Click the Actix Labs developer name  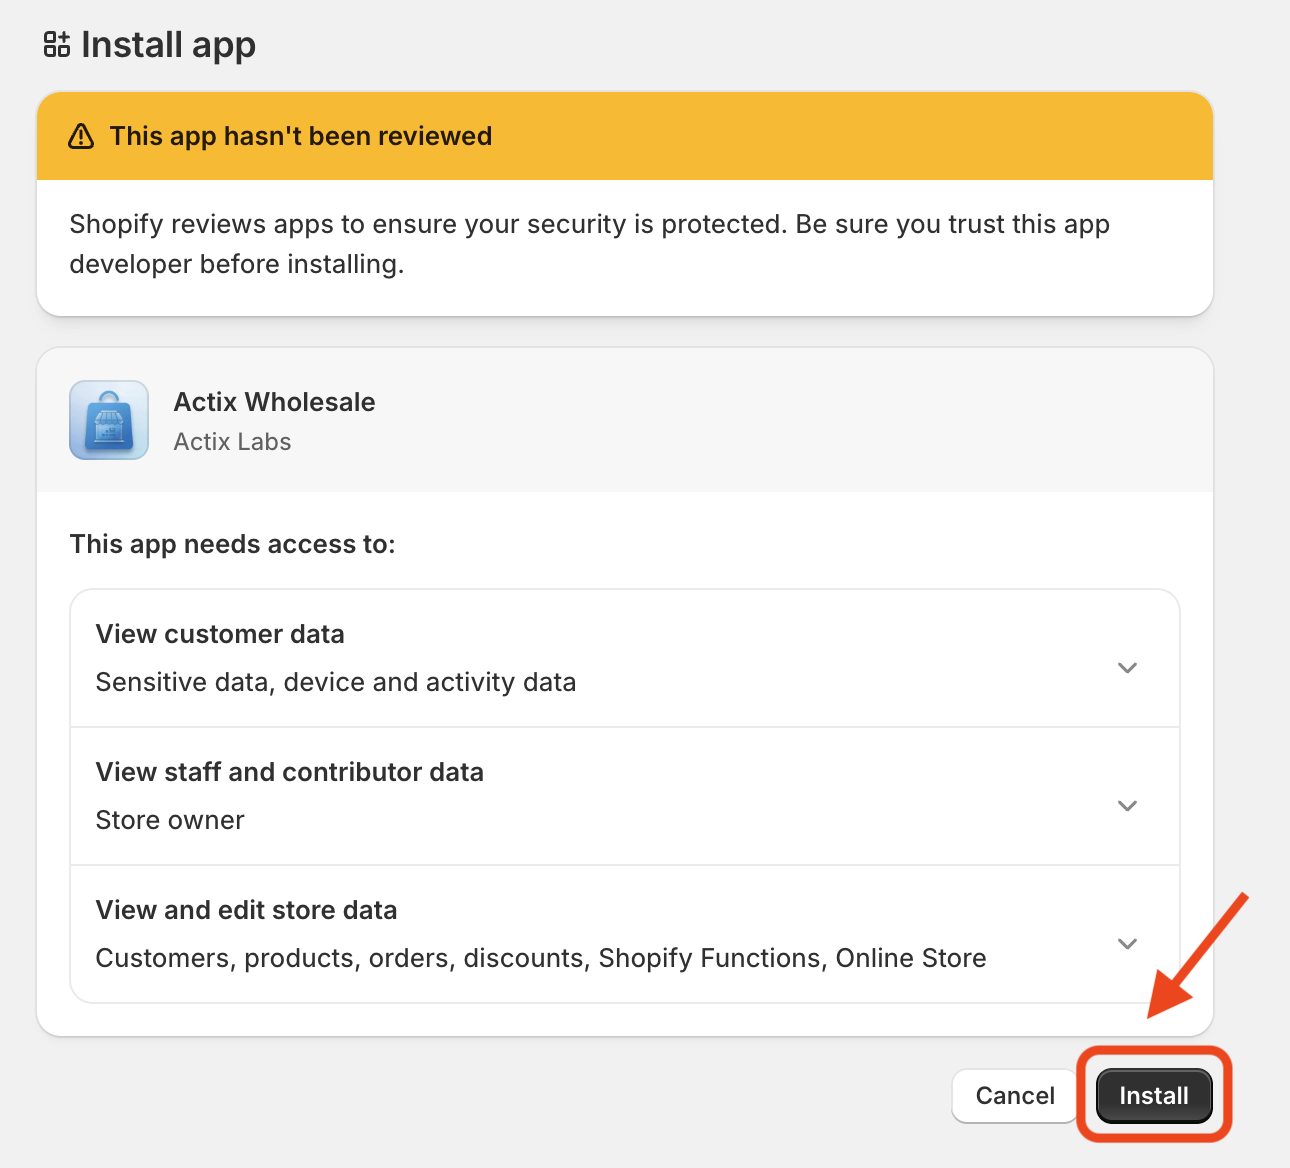232,442
